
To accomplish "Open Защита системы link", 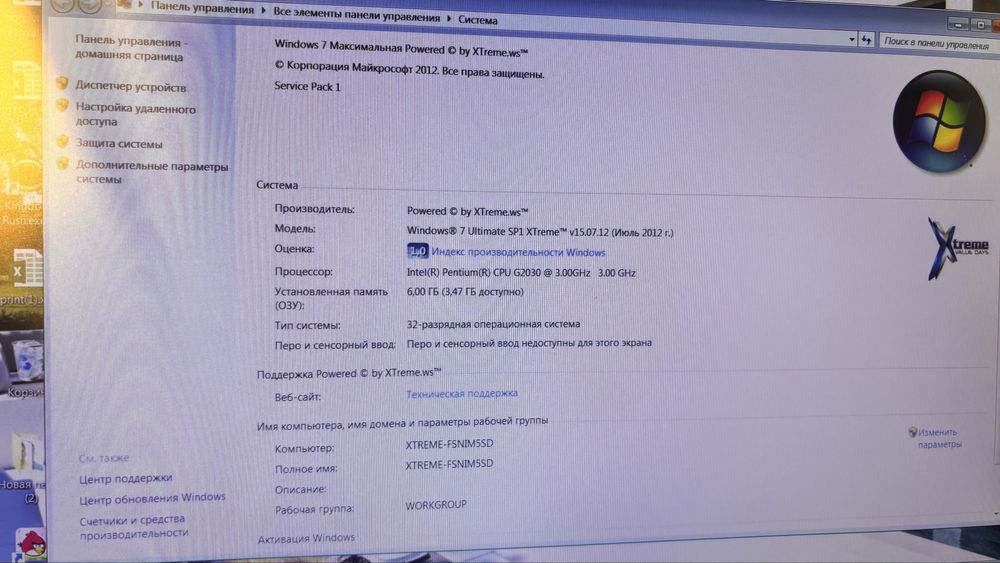I will (x=119, y=143).
